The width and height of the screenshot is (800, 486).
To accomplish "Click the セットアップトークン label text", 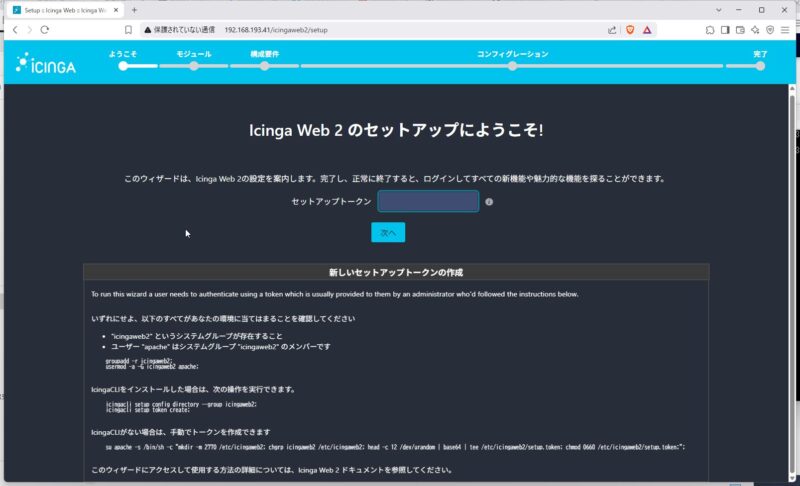I will pos(331,202).
